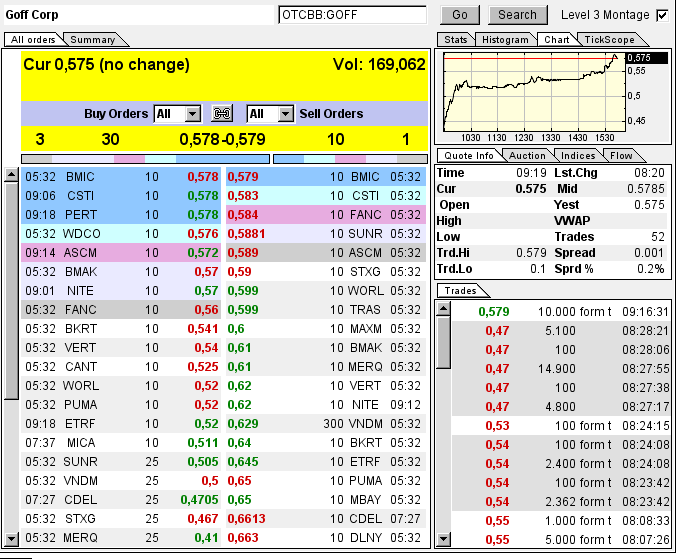676x559 pixels.
Task: Click the Spread value 0.001
Action: [x=648, y=253]
